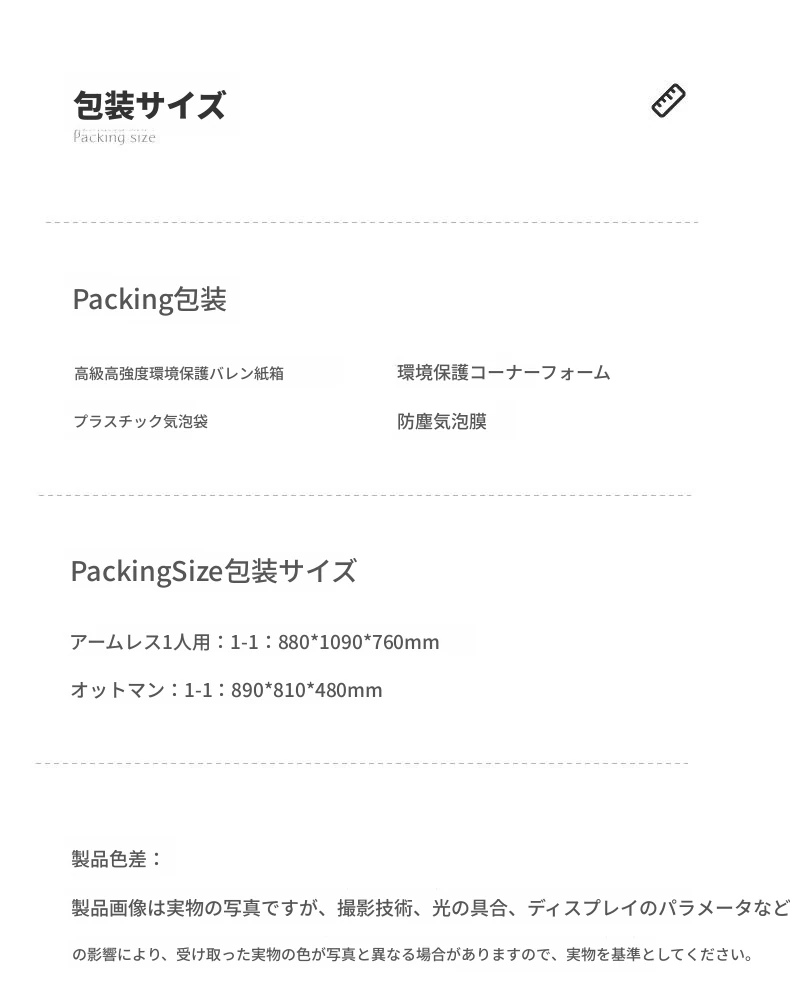
Task: Click the の影響により disclaimer line
Action: (x=412, y=954)
